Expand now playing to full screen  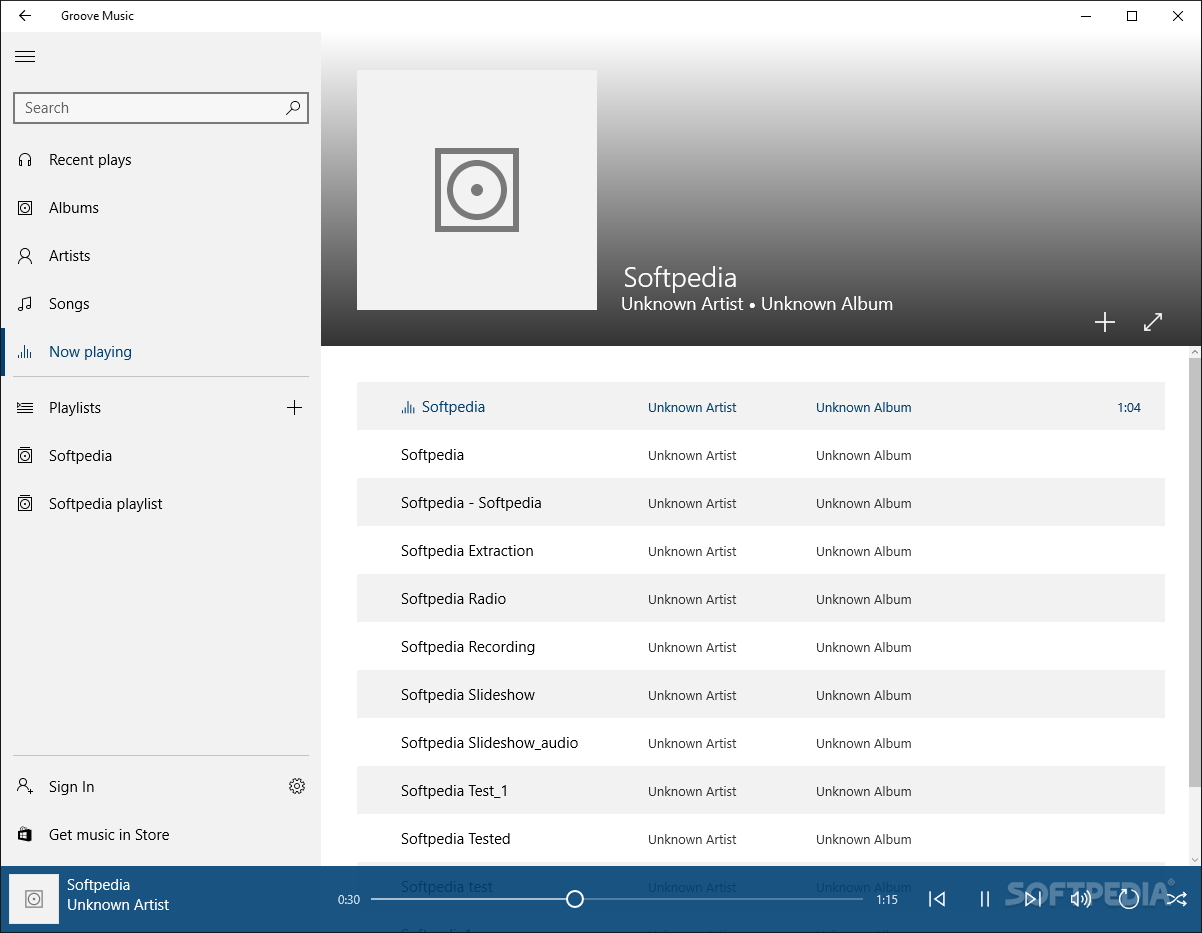pyautogui.click(x=1153, y=322)
